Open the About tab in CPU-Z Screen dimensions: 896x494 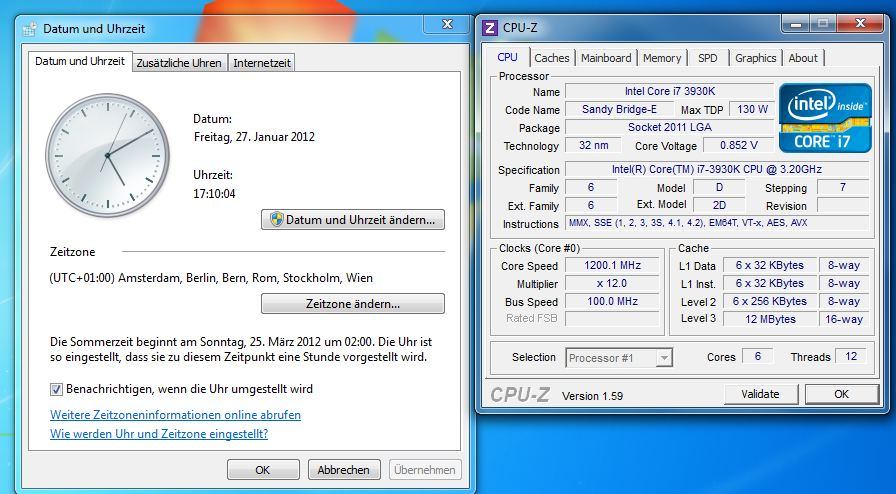tap(803, 58)
